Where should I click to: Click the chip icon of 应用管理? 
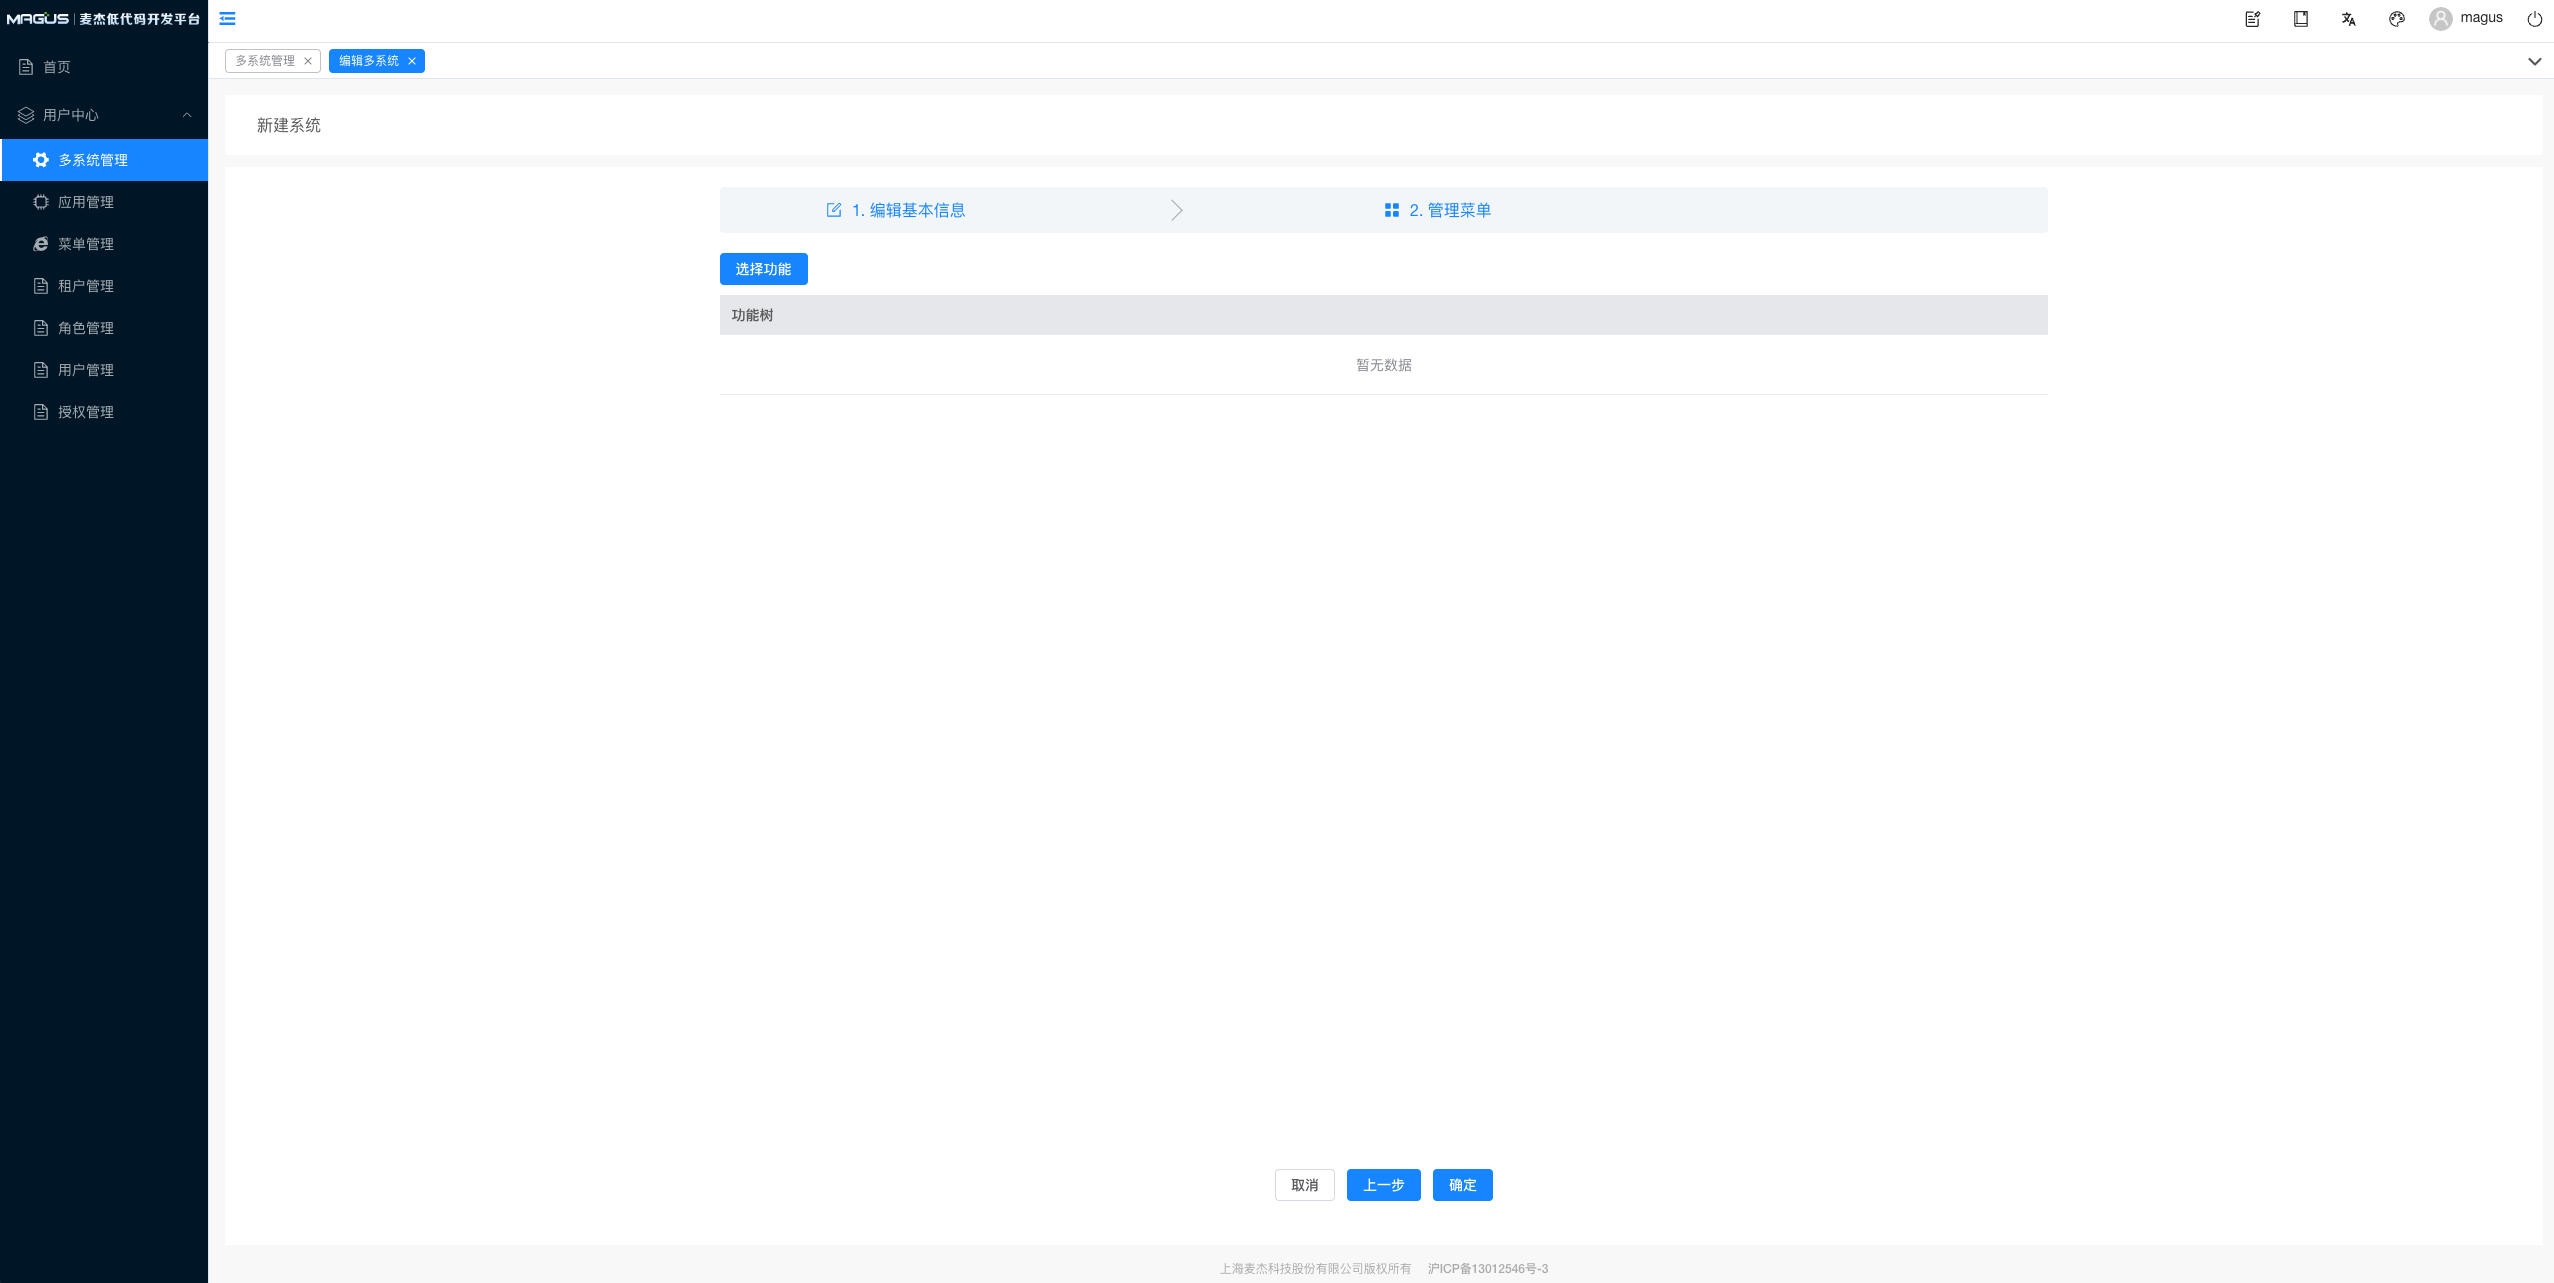41,202
